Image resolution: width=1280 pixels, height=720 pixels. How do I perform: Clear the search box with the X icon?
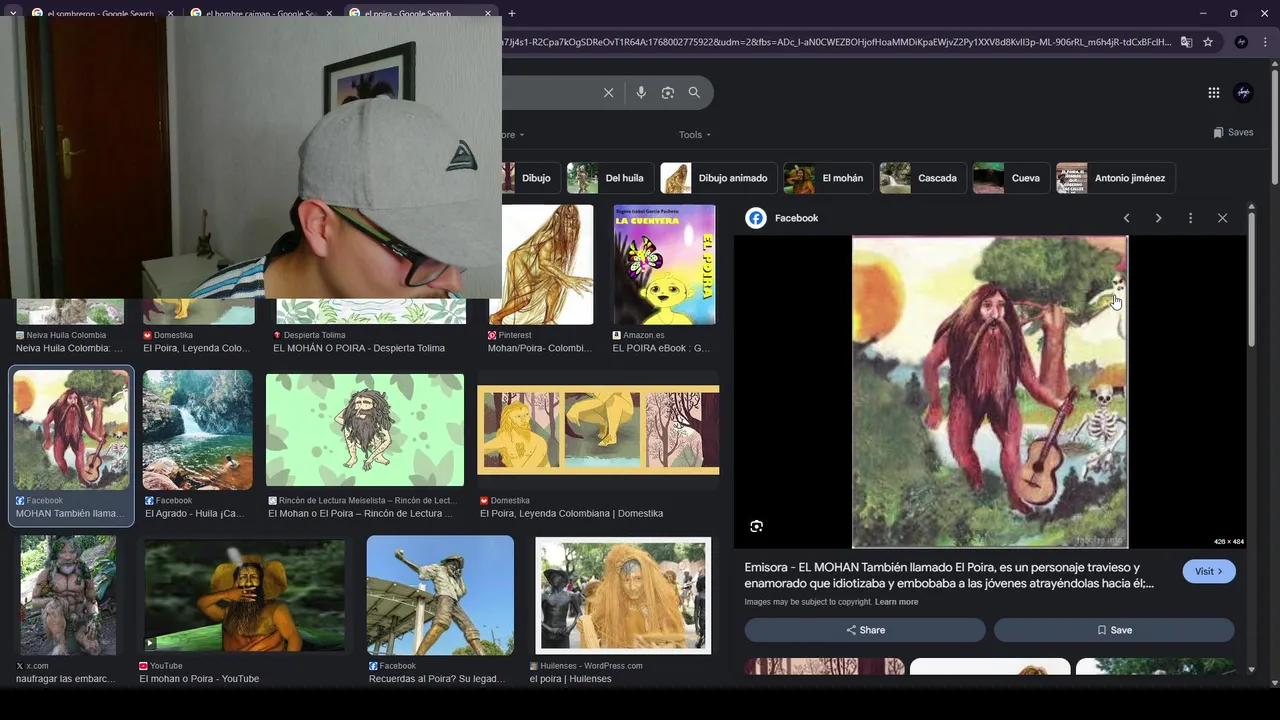click(608, 93)
